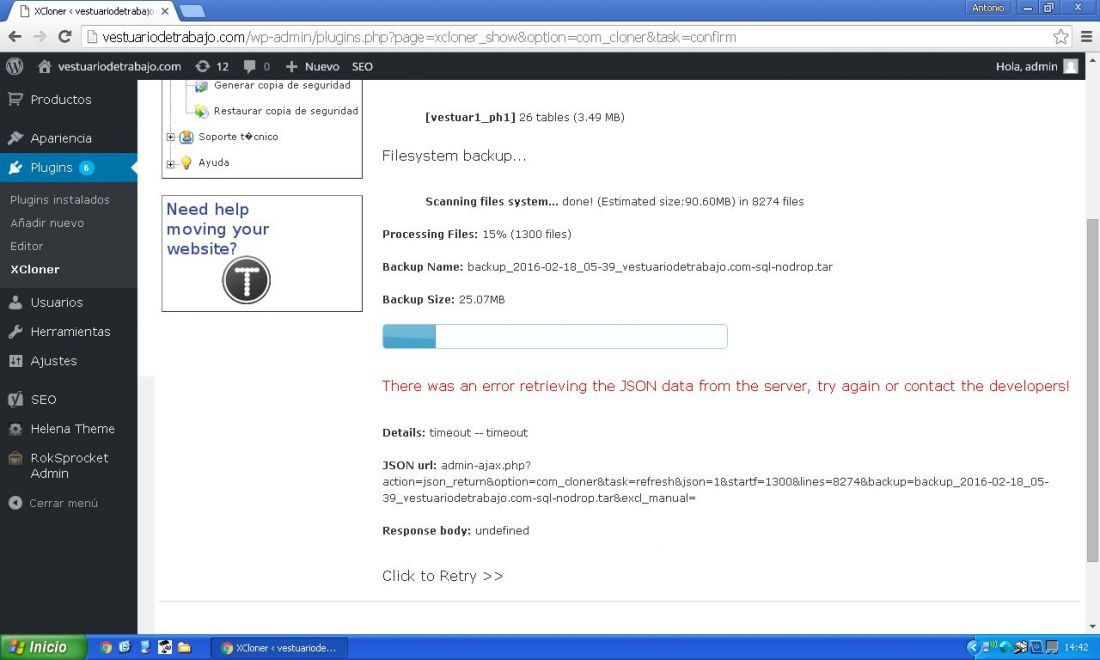Image resolution: width=1100 pixels, height=660 pixels.
Task: Open the Herramientas menu
Action: click(x=69, y=331)
